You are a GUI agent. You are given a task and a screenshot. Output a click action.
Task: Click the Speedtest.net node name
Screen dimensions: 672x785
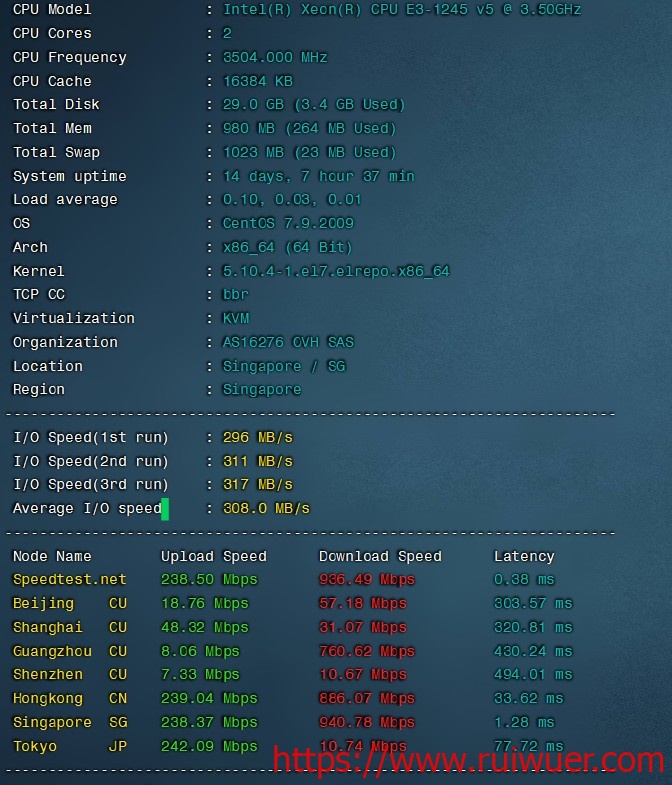click(x=69, y=580)
